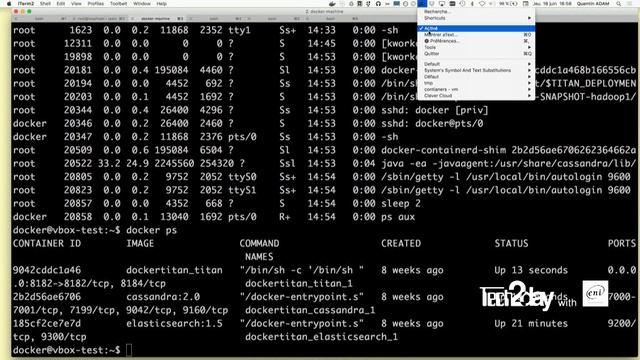
Task: Click the AirPlay display icon
Action: click(442, 4)
